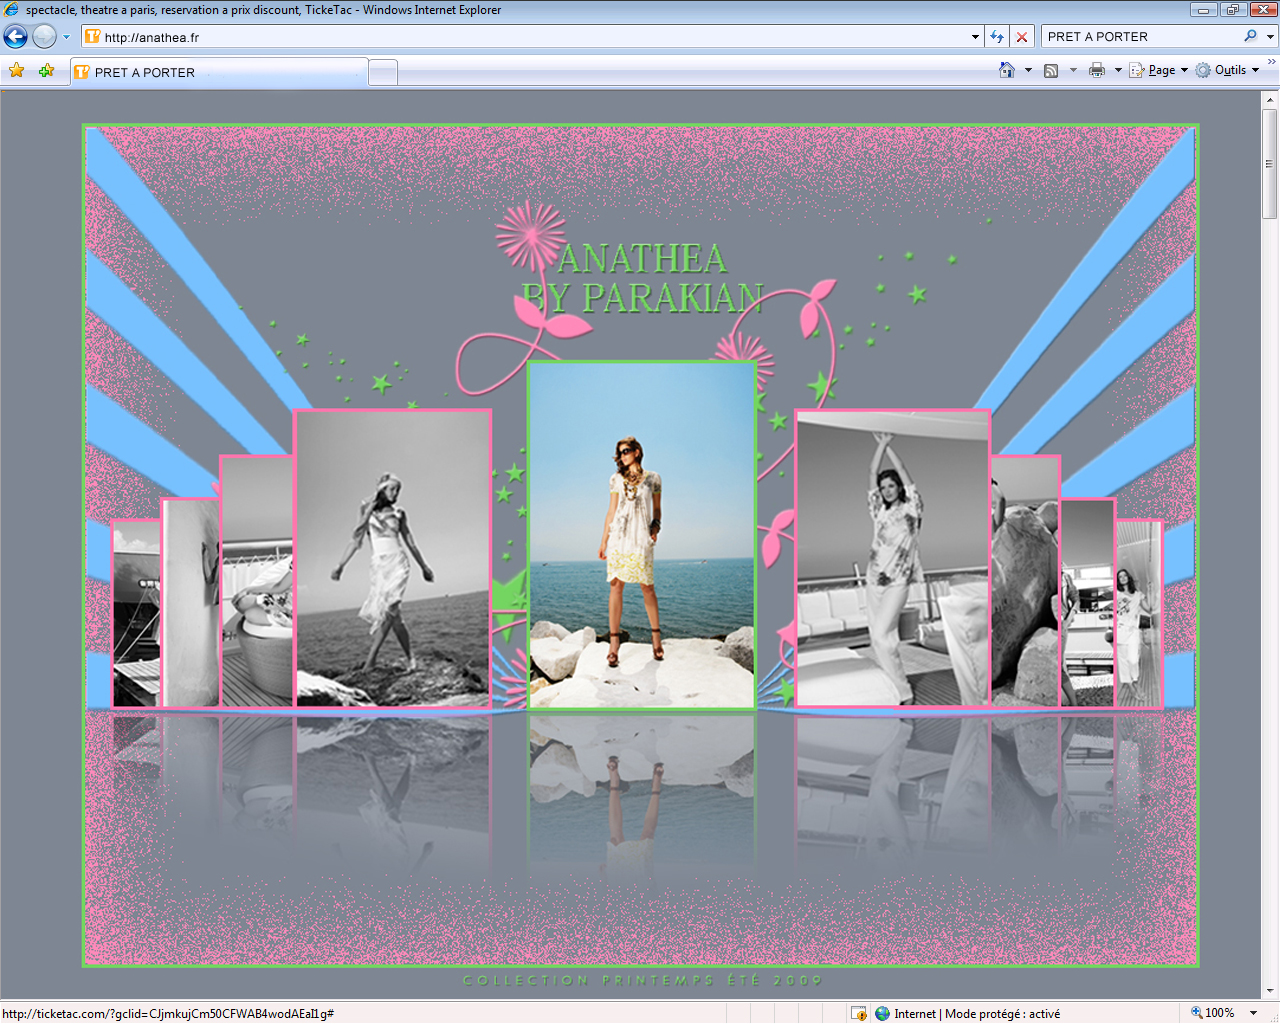The width and height of the screenshot is (1280, 1024).
Task: Click the address bar URL field
Action: pyautogui.click(x=534, y=37)
